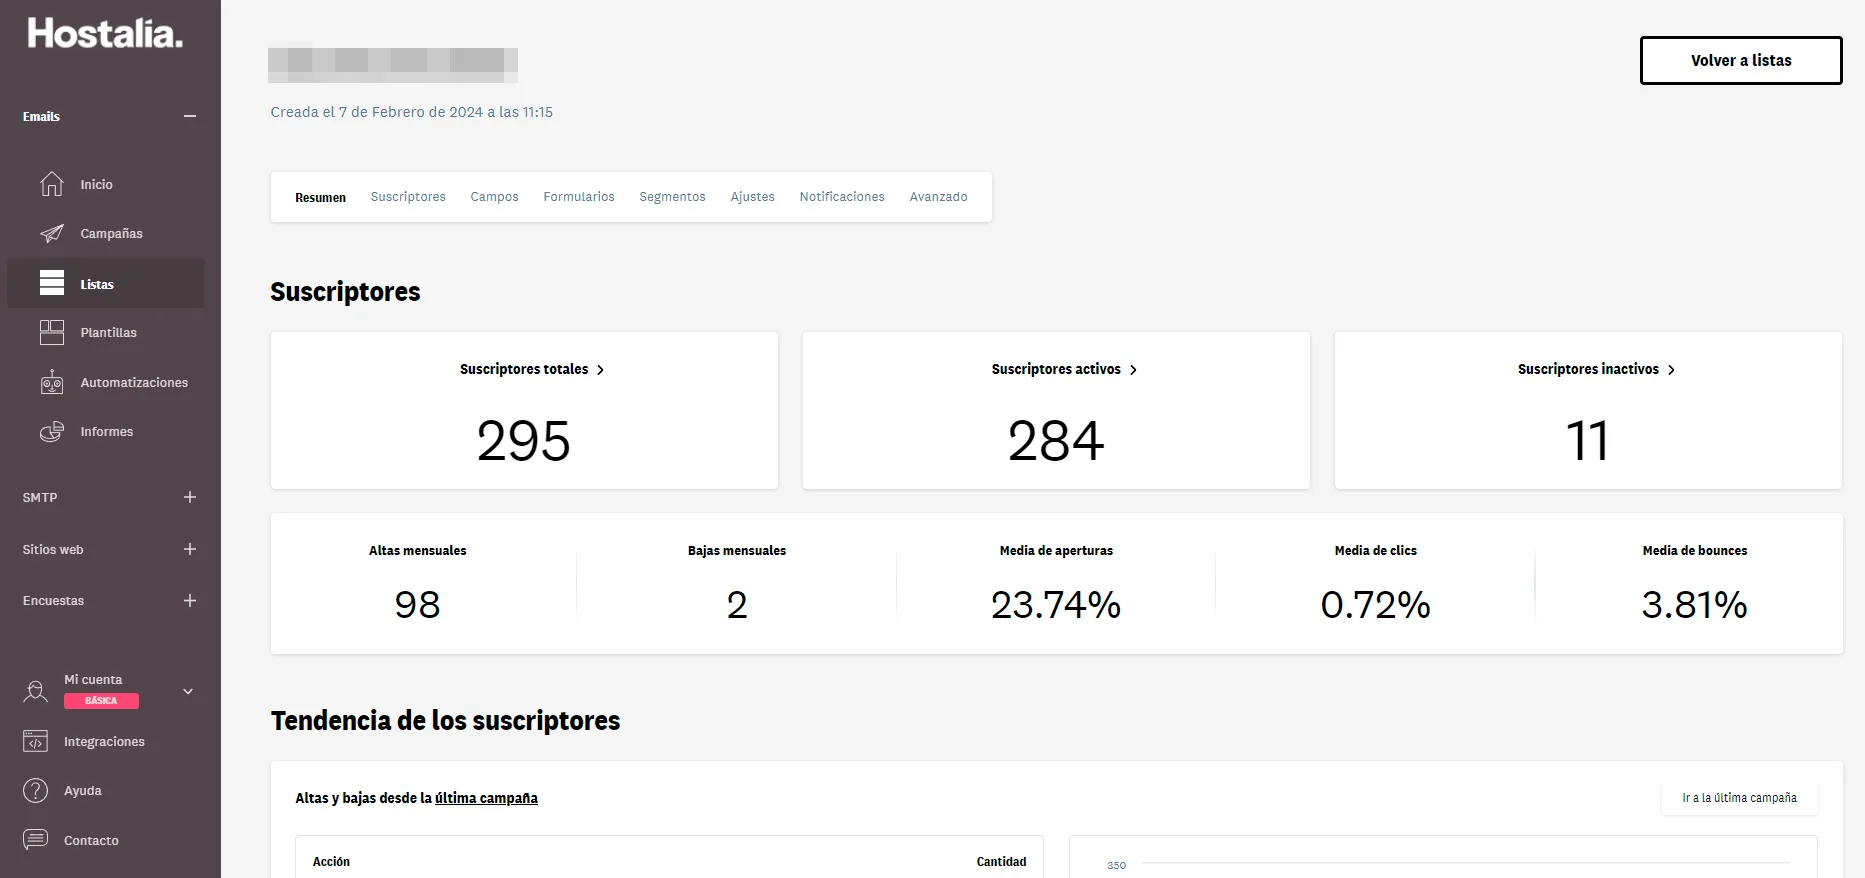The image size is (1865, 878).
Task: Click the Cantidad column header
Action: 1001,862
